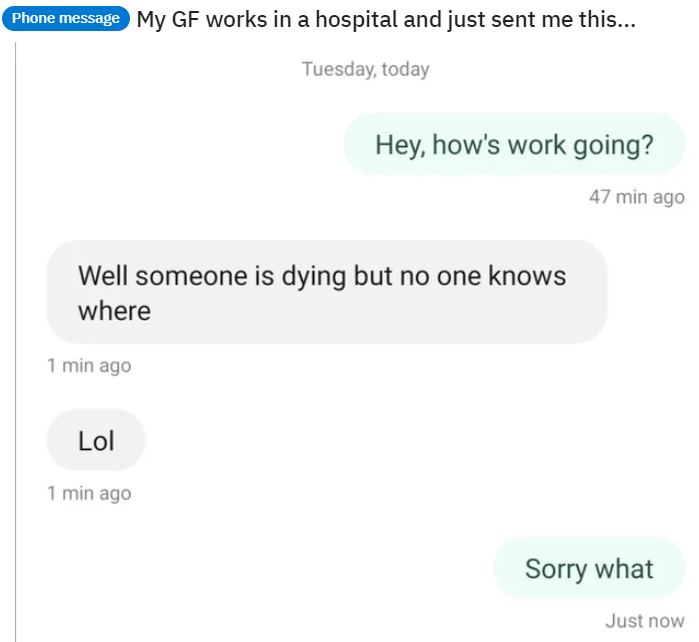Screen dimensions: 699x642
Task: Click the '47 min ago' timestamp
Action: click(x=637, y=197)
